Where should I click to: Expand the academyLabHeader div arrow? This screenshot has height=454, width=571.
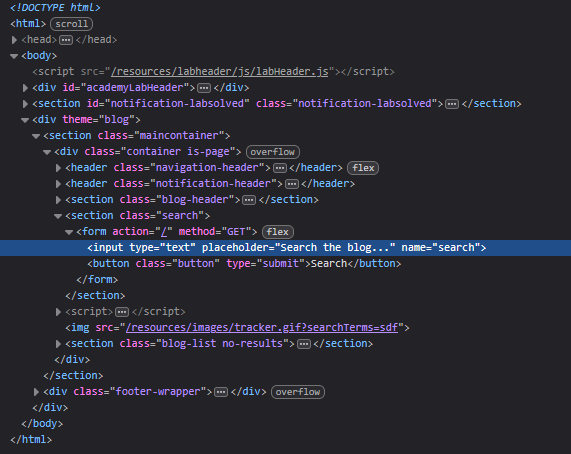(x=25, y=88)
